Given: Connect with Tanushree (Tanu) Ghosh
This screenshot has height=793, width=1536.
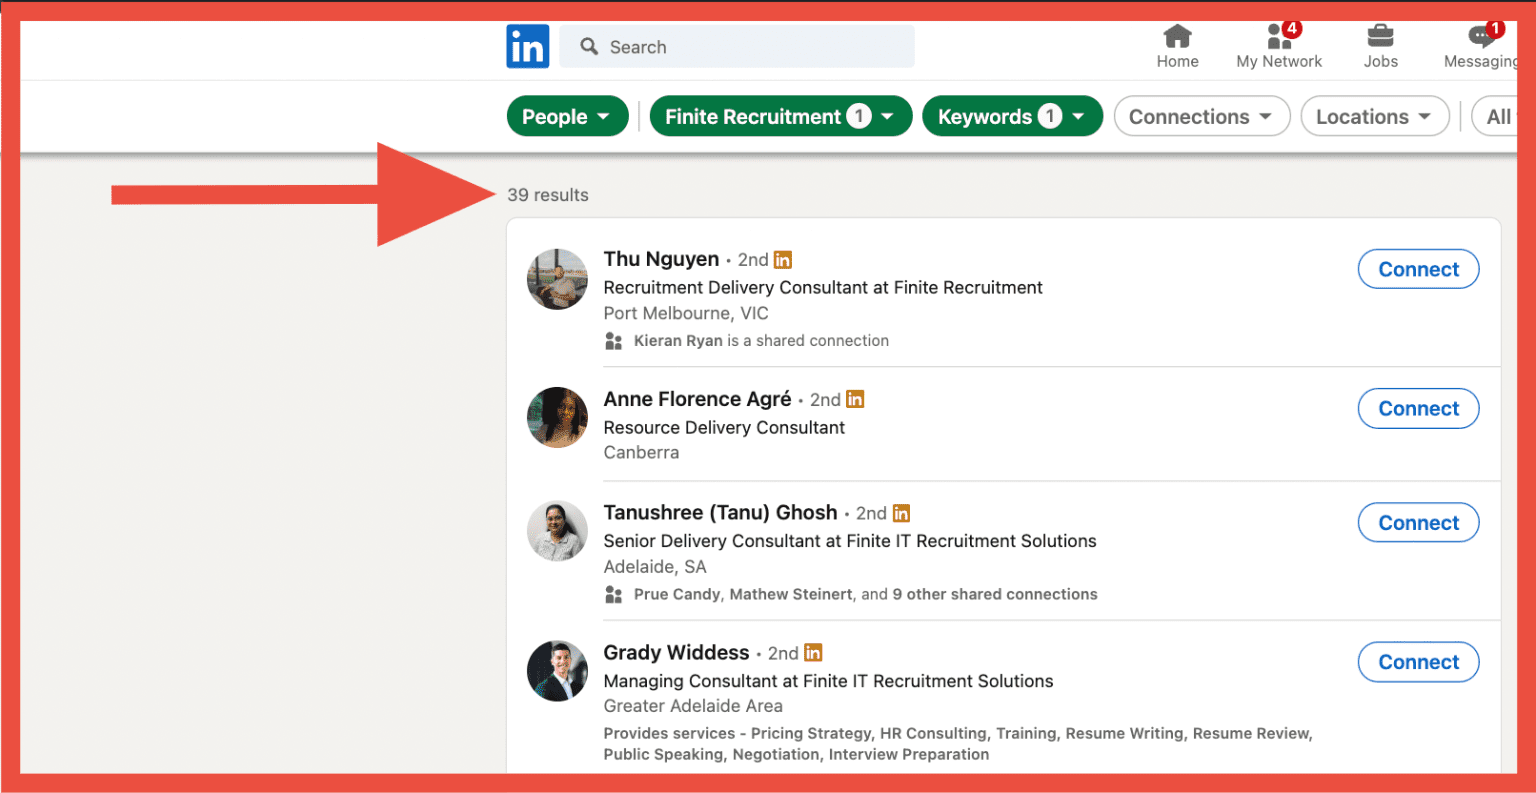Looking at the screenshot, I should click(1418, 522).
